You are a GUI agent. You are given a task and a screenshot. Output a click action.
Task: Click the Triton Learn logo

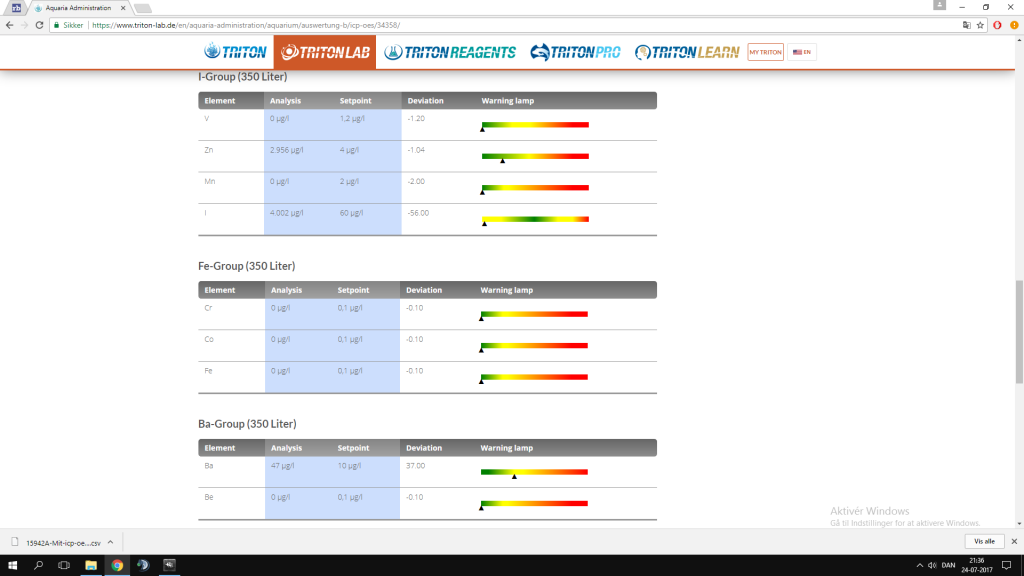(688, 52)
